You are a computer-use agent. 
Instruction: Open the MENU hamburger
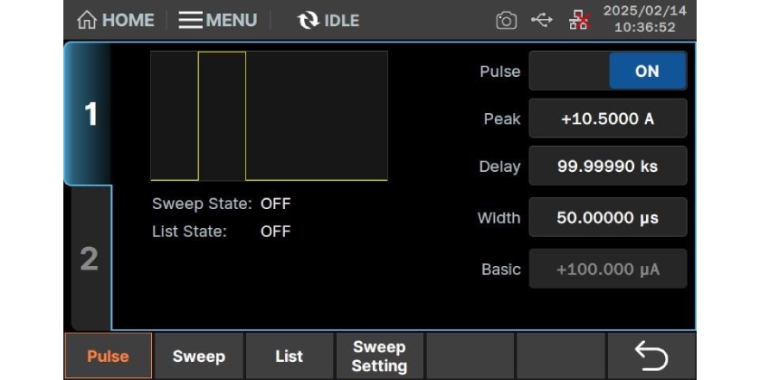tap(218, 20)
